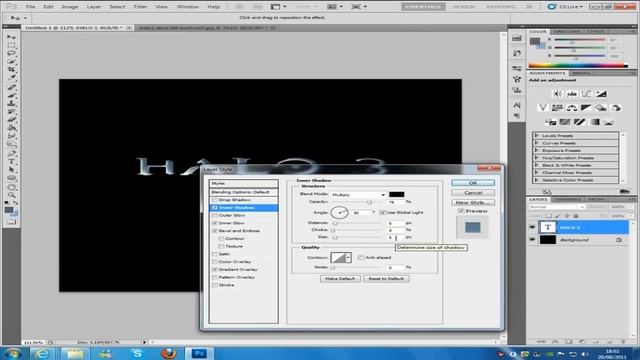
Task: Click the New Style button
Action: tap(473, 202)
